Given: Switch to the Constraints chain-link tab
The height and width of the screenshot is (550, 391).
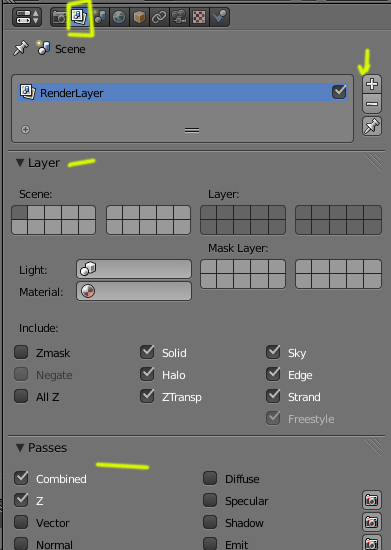Looking at the screenshot, I should [x=159, y=16].
